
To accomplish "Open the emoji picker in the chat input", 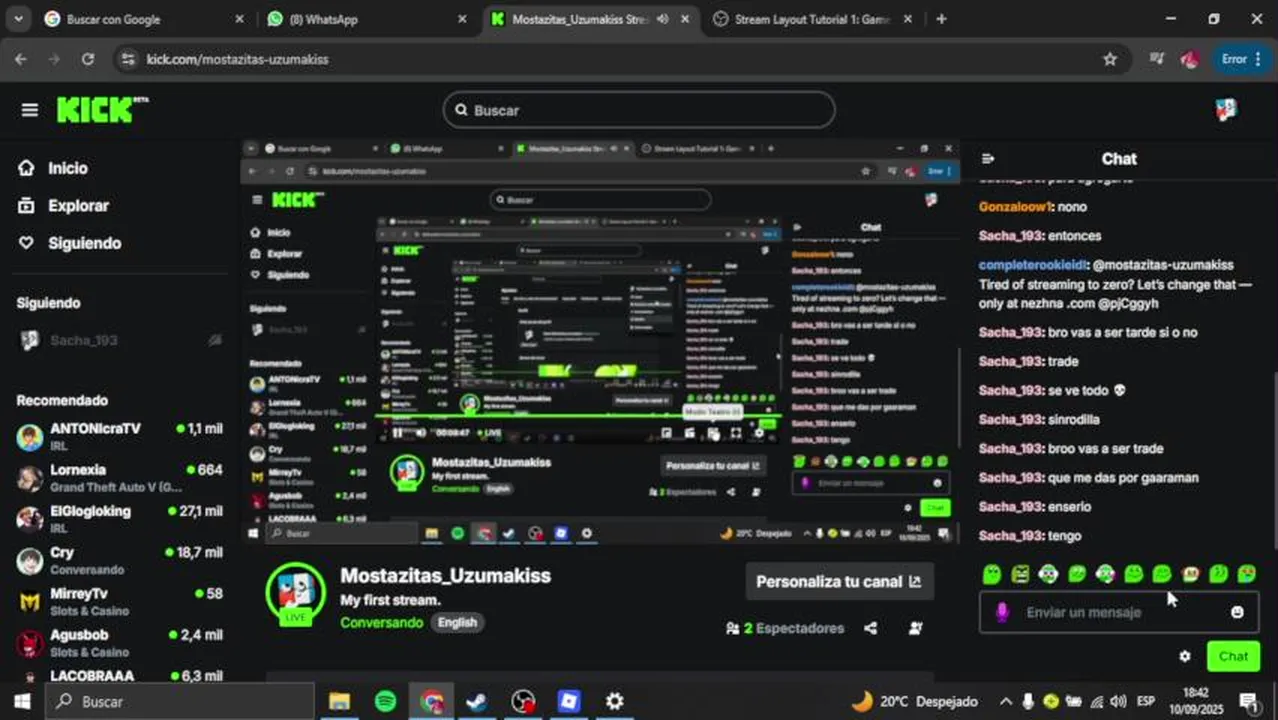I will 1237,612.
